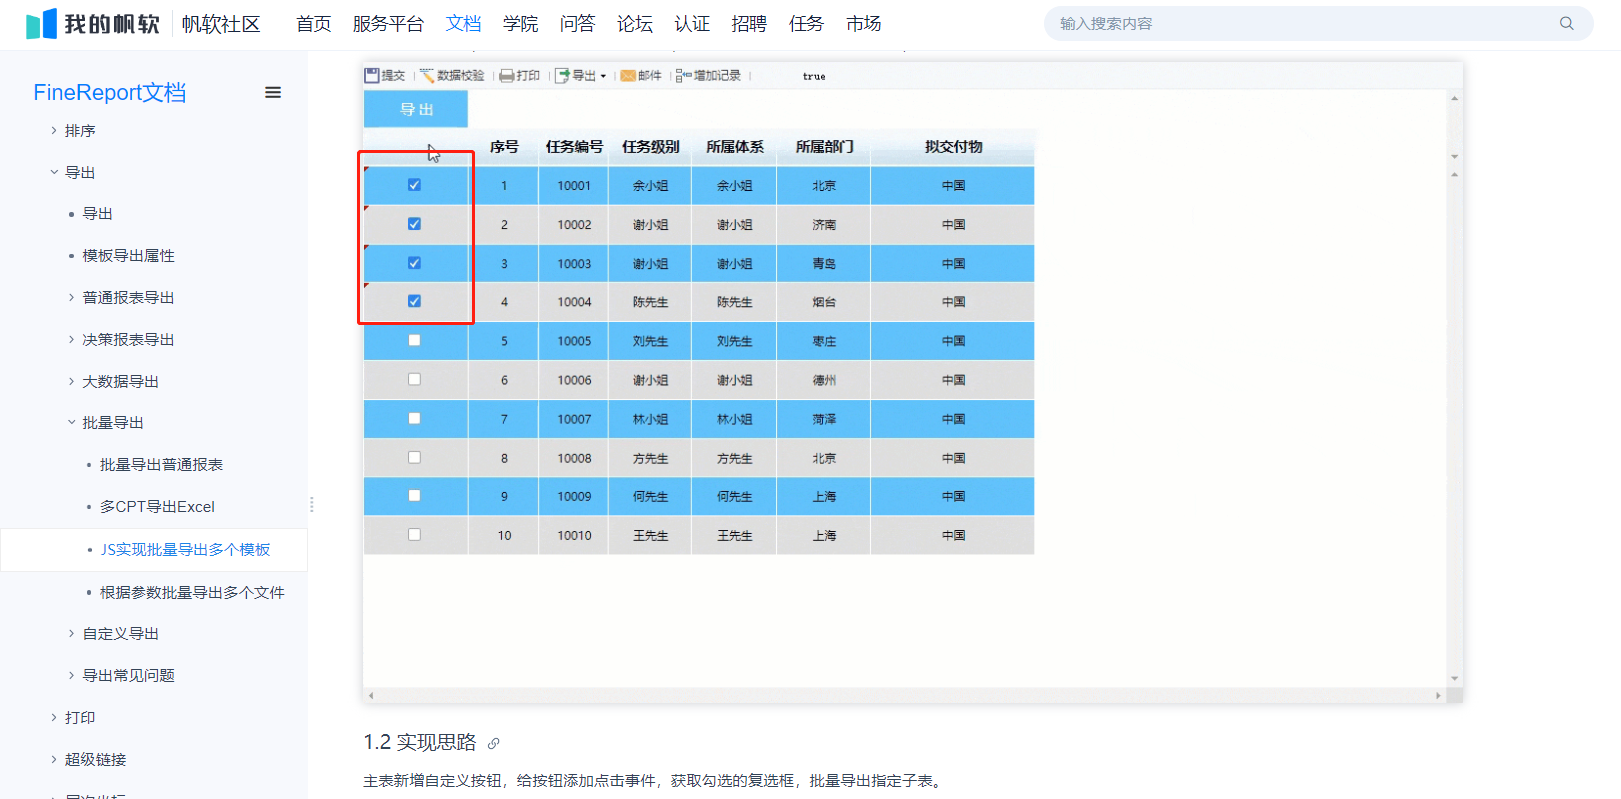Open 问答 in top navigation
Screen dimensions: 1621x799
tap(577, 24)
